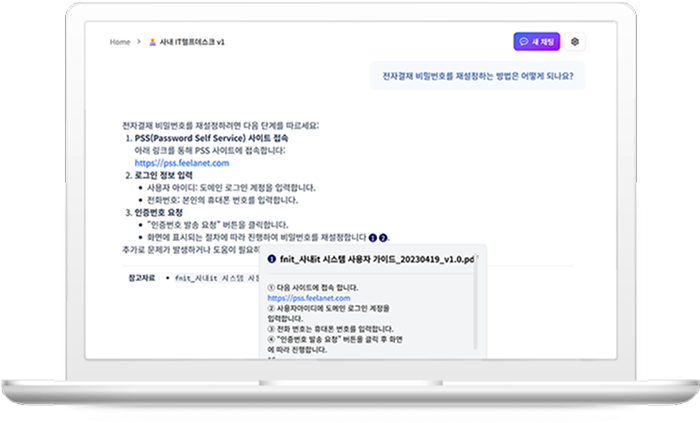700x423 pixels.
Task: Click the 참고자료 label
Action: (x=145, y=276)
